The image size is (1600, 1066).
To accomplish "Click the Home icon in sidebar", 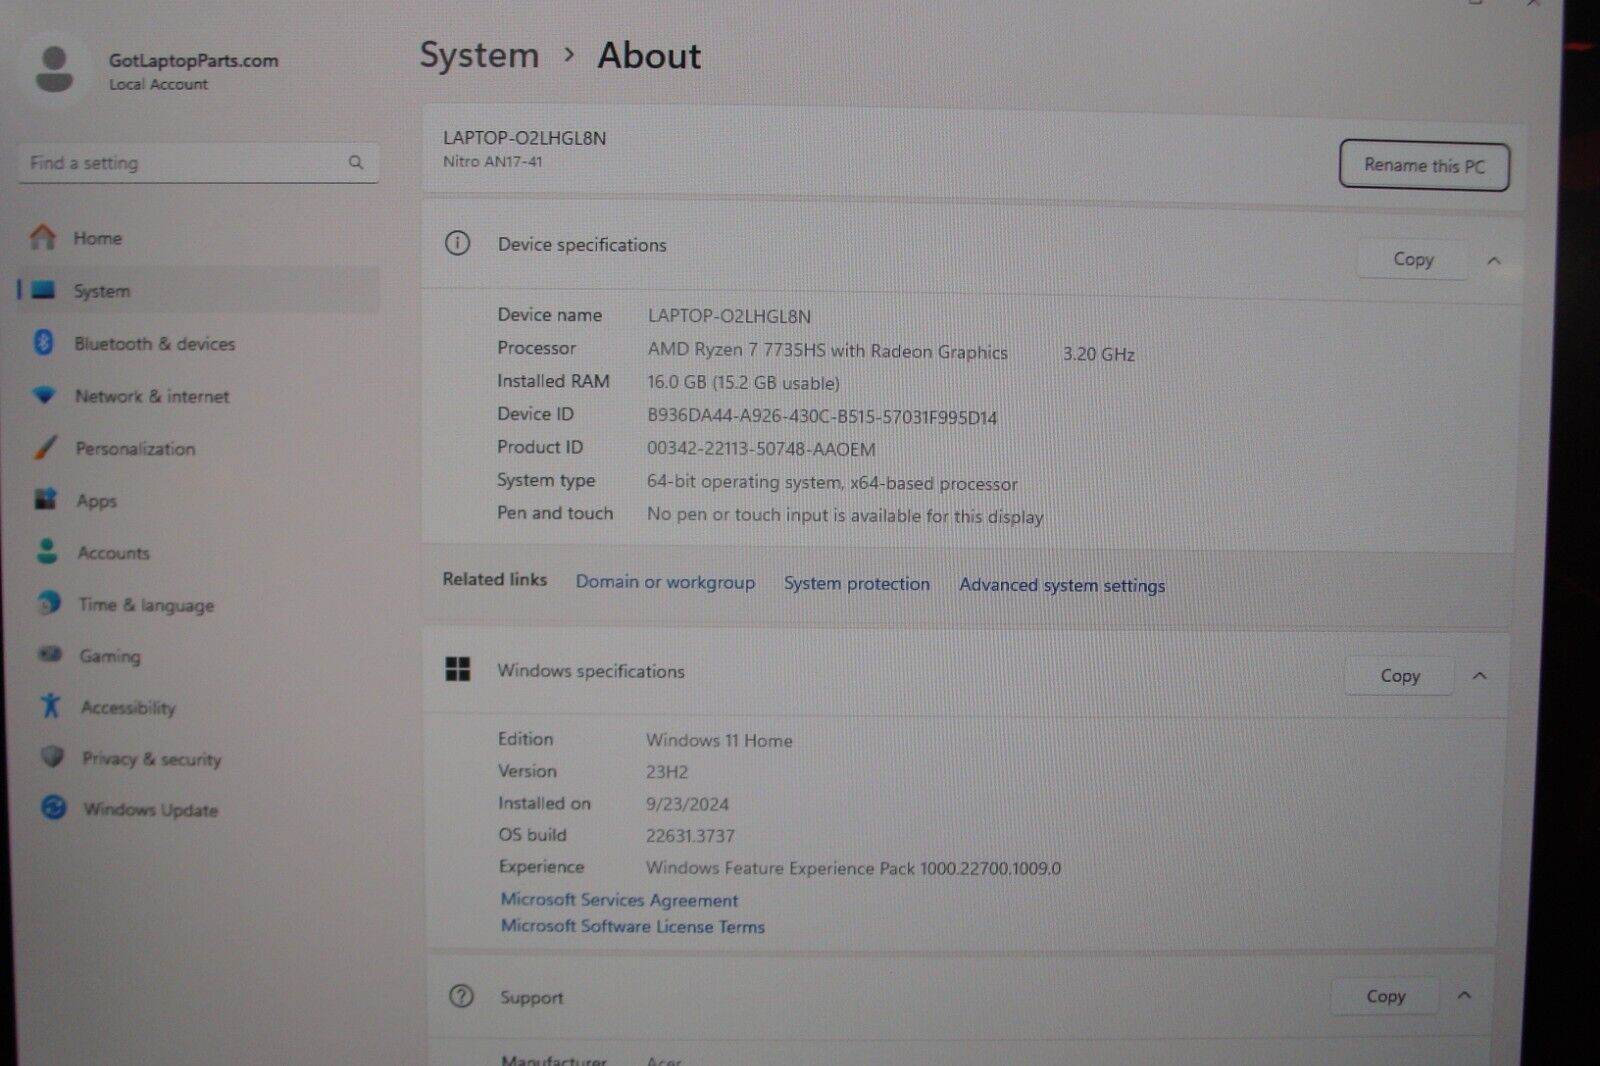I will click(42, 237).
